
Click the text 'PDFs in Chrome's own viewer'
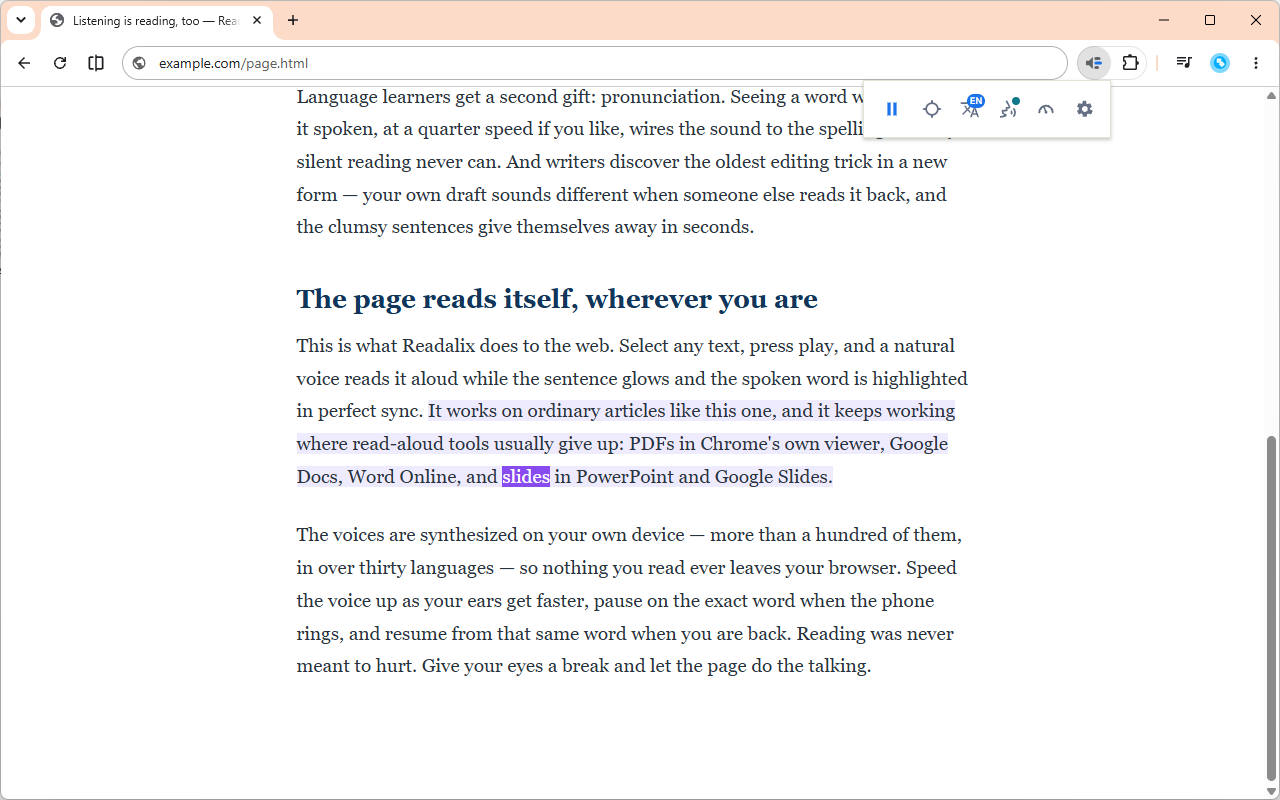tap(757, 444)
